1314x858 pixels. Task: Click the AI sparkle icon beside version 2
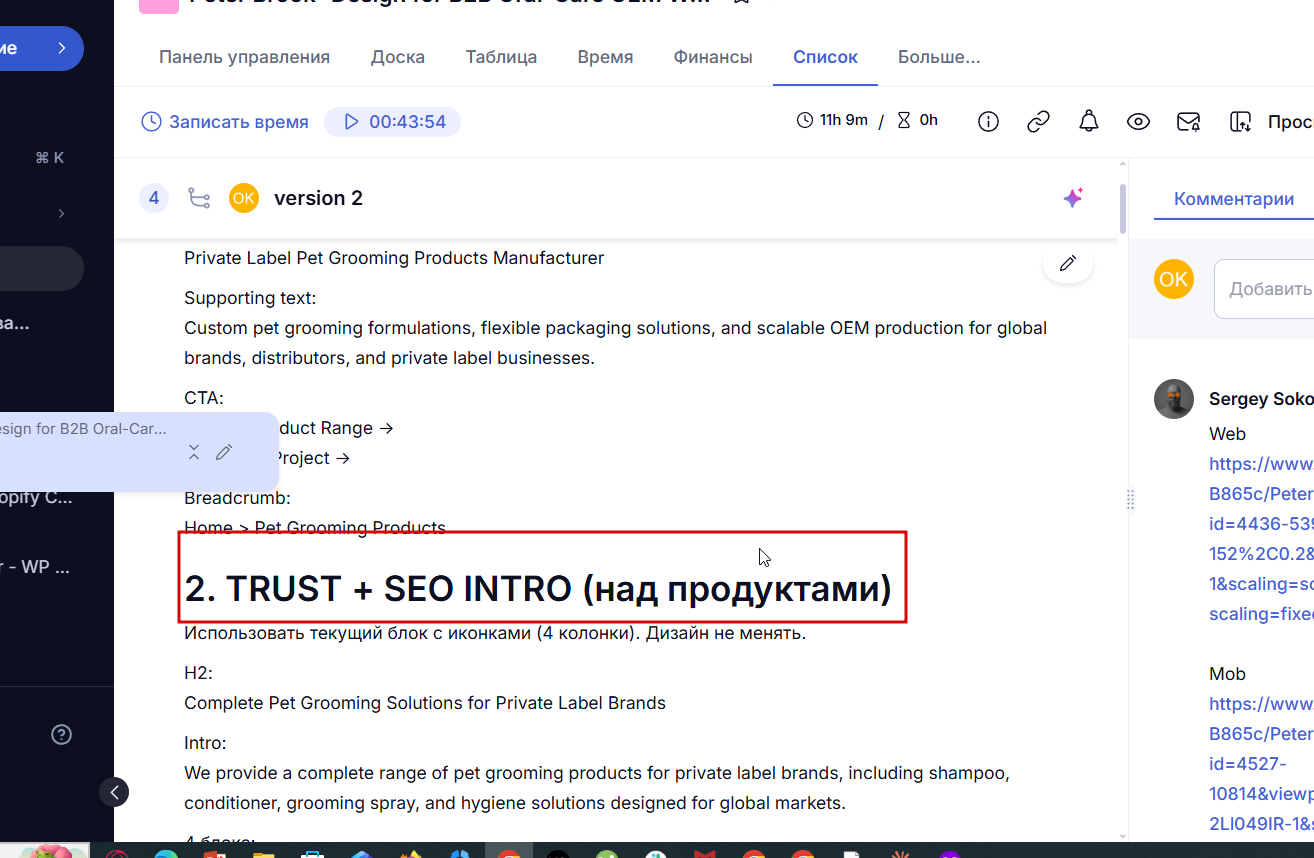click(1073, 198)
